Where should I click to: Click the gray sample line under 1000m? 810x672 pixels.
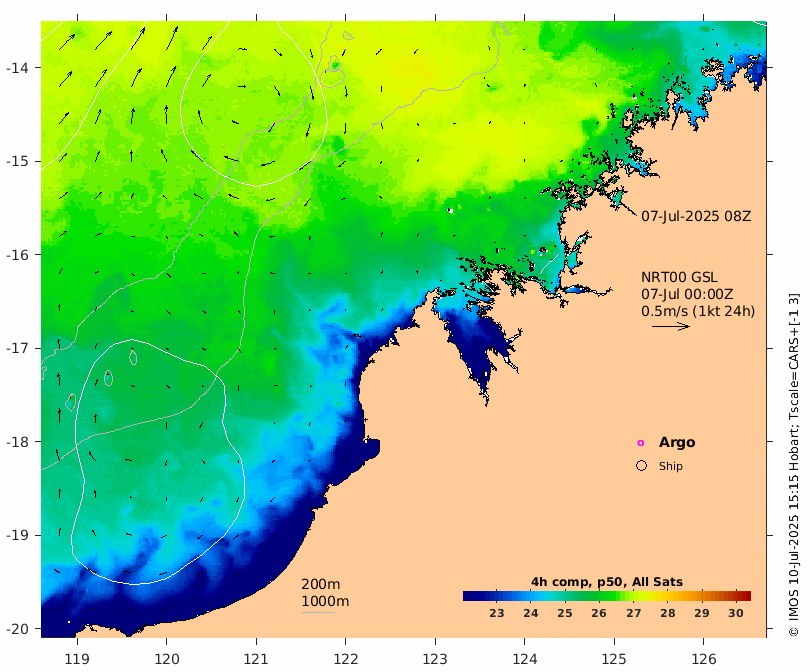(318, 613)
